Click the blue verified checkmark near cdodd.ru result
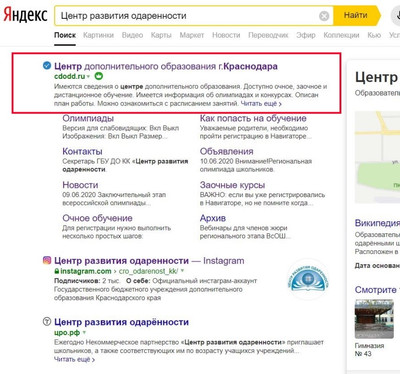The width and height of the screenshot is (400, 374). [x=47, y=66]
